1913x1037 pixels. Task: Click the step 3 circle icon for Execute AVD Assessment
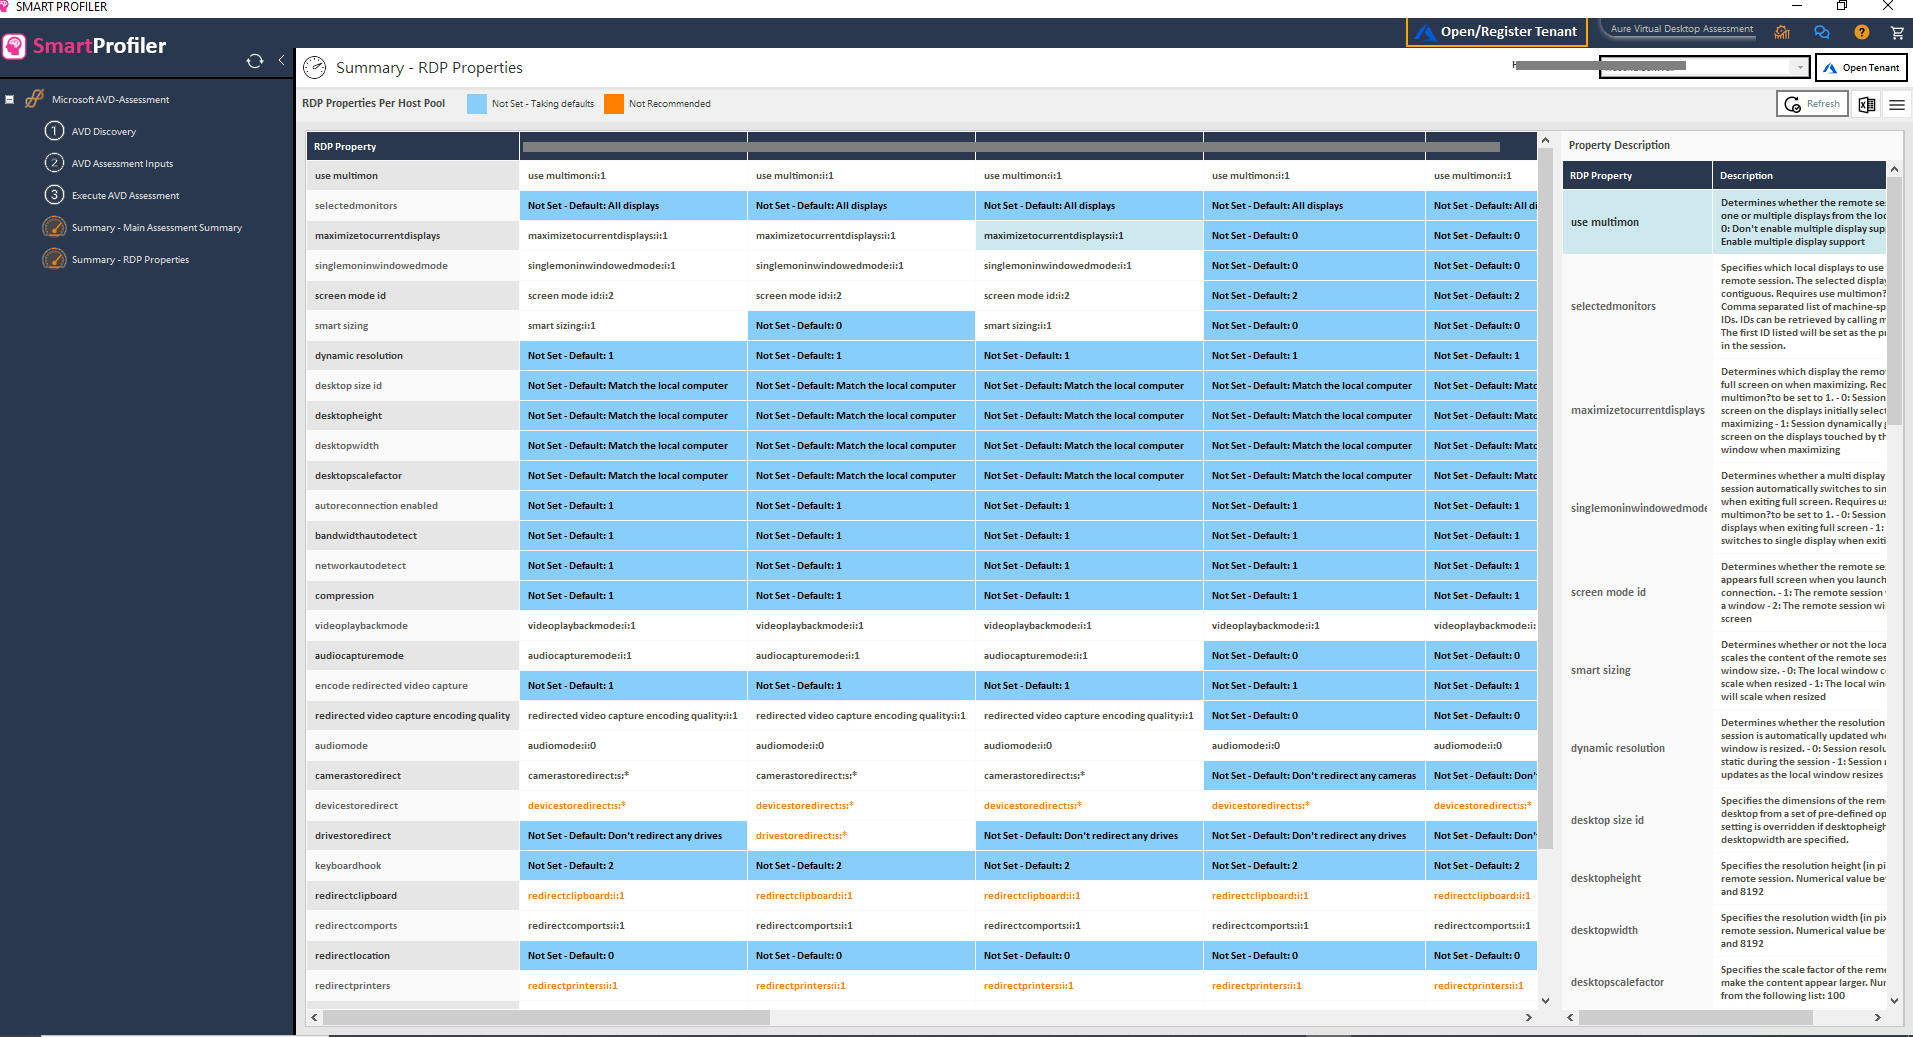pos(54,194)
